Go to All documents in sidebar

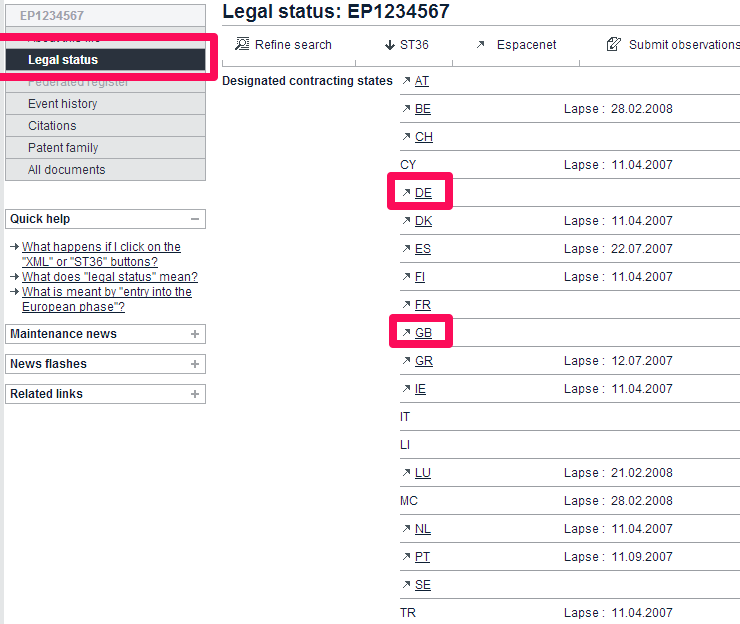pos(66,170)
